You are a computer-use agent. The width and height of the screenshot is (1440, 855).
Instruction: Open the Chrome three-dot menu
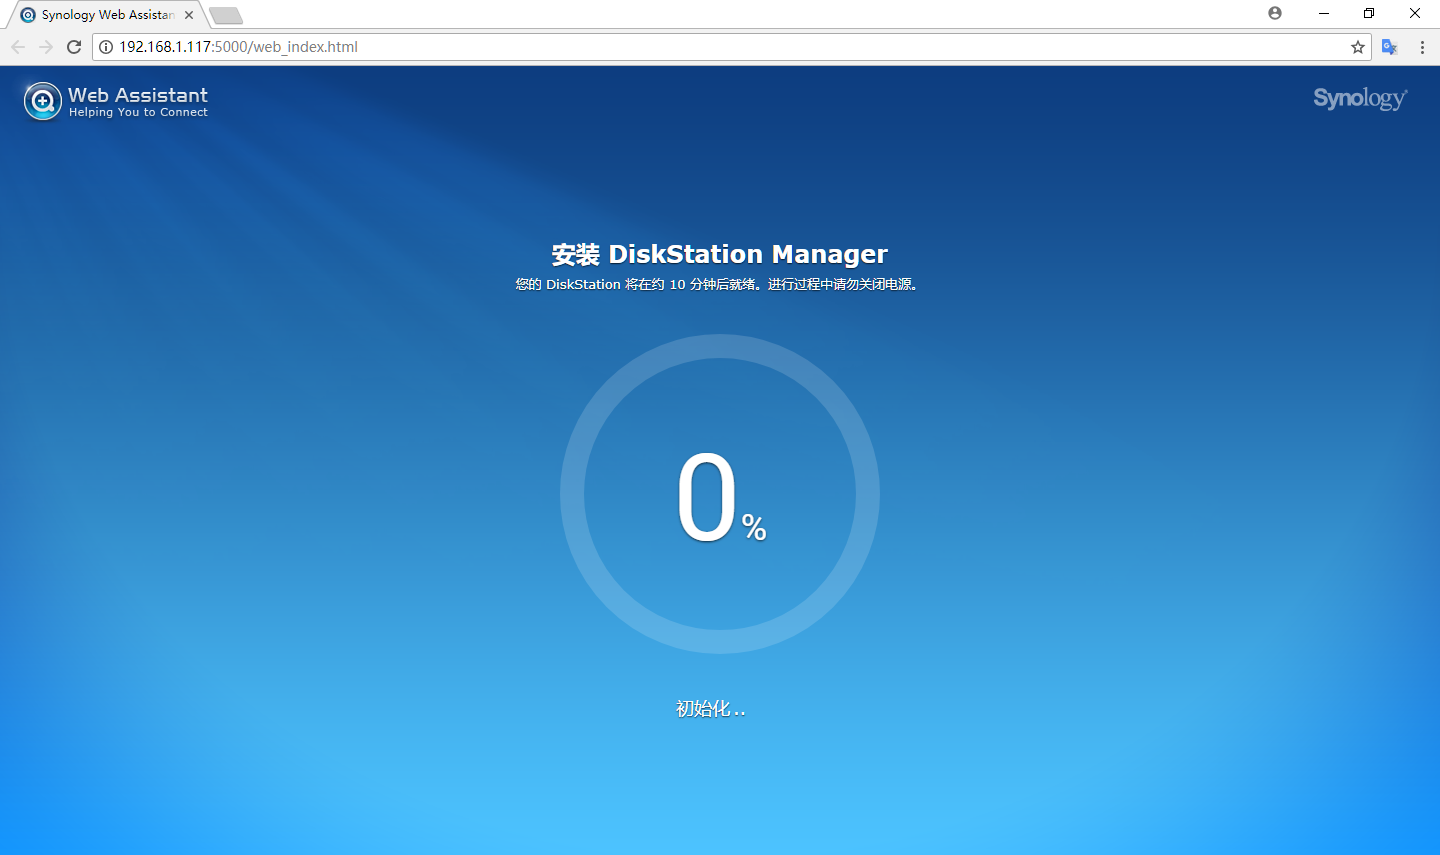coord(1422,47)
